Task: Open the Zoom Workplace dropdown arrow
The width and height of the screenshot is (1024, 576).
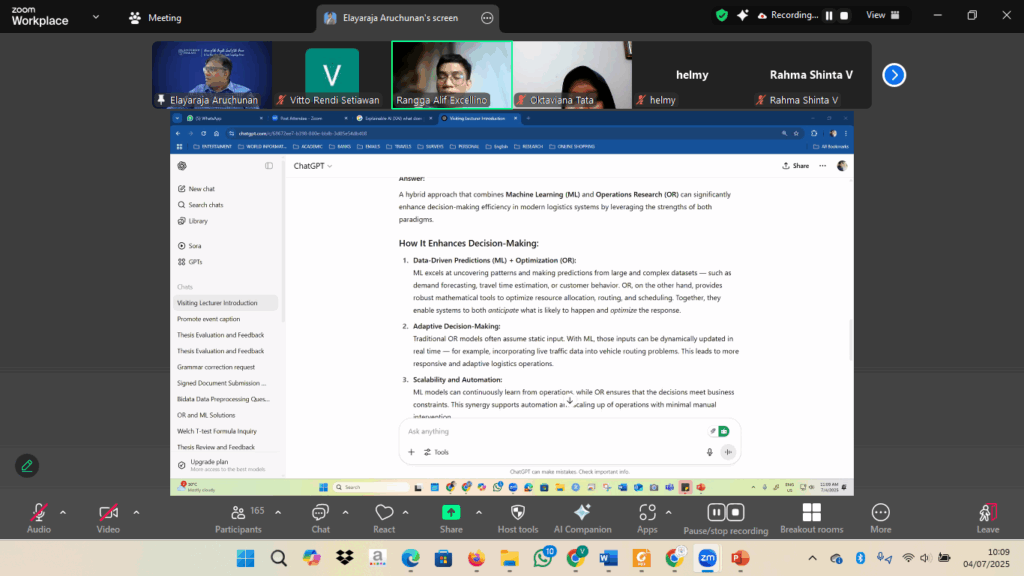Action: (x=96, y=18)
